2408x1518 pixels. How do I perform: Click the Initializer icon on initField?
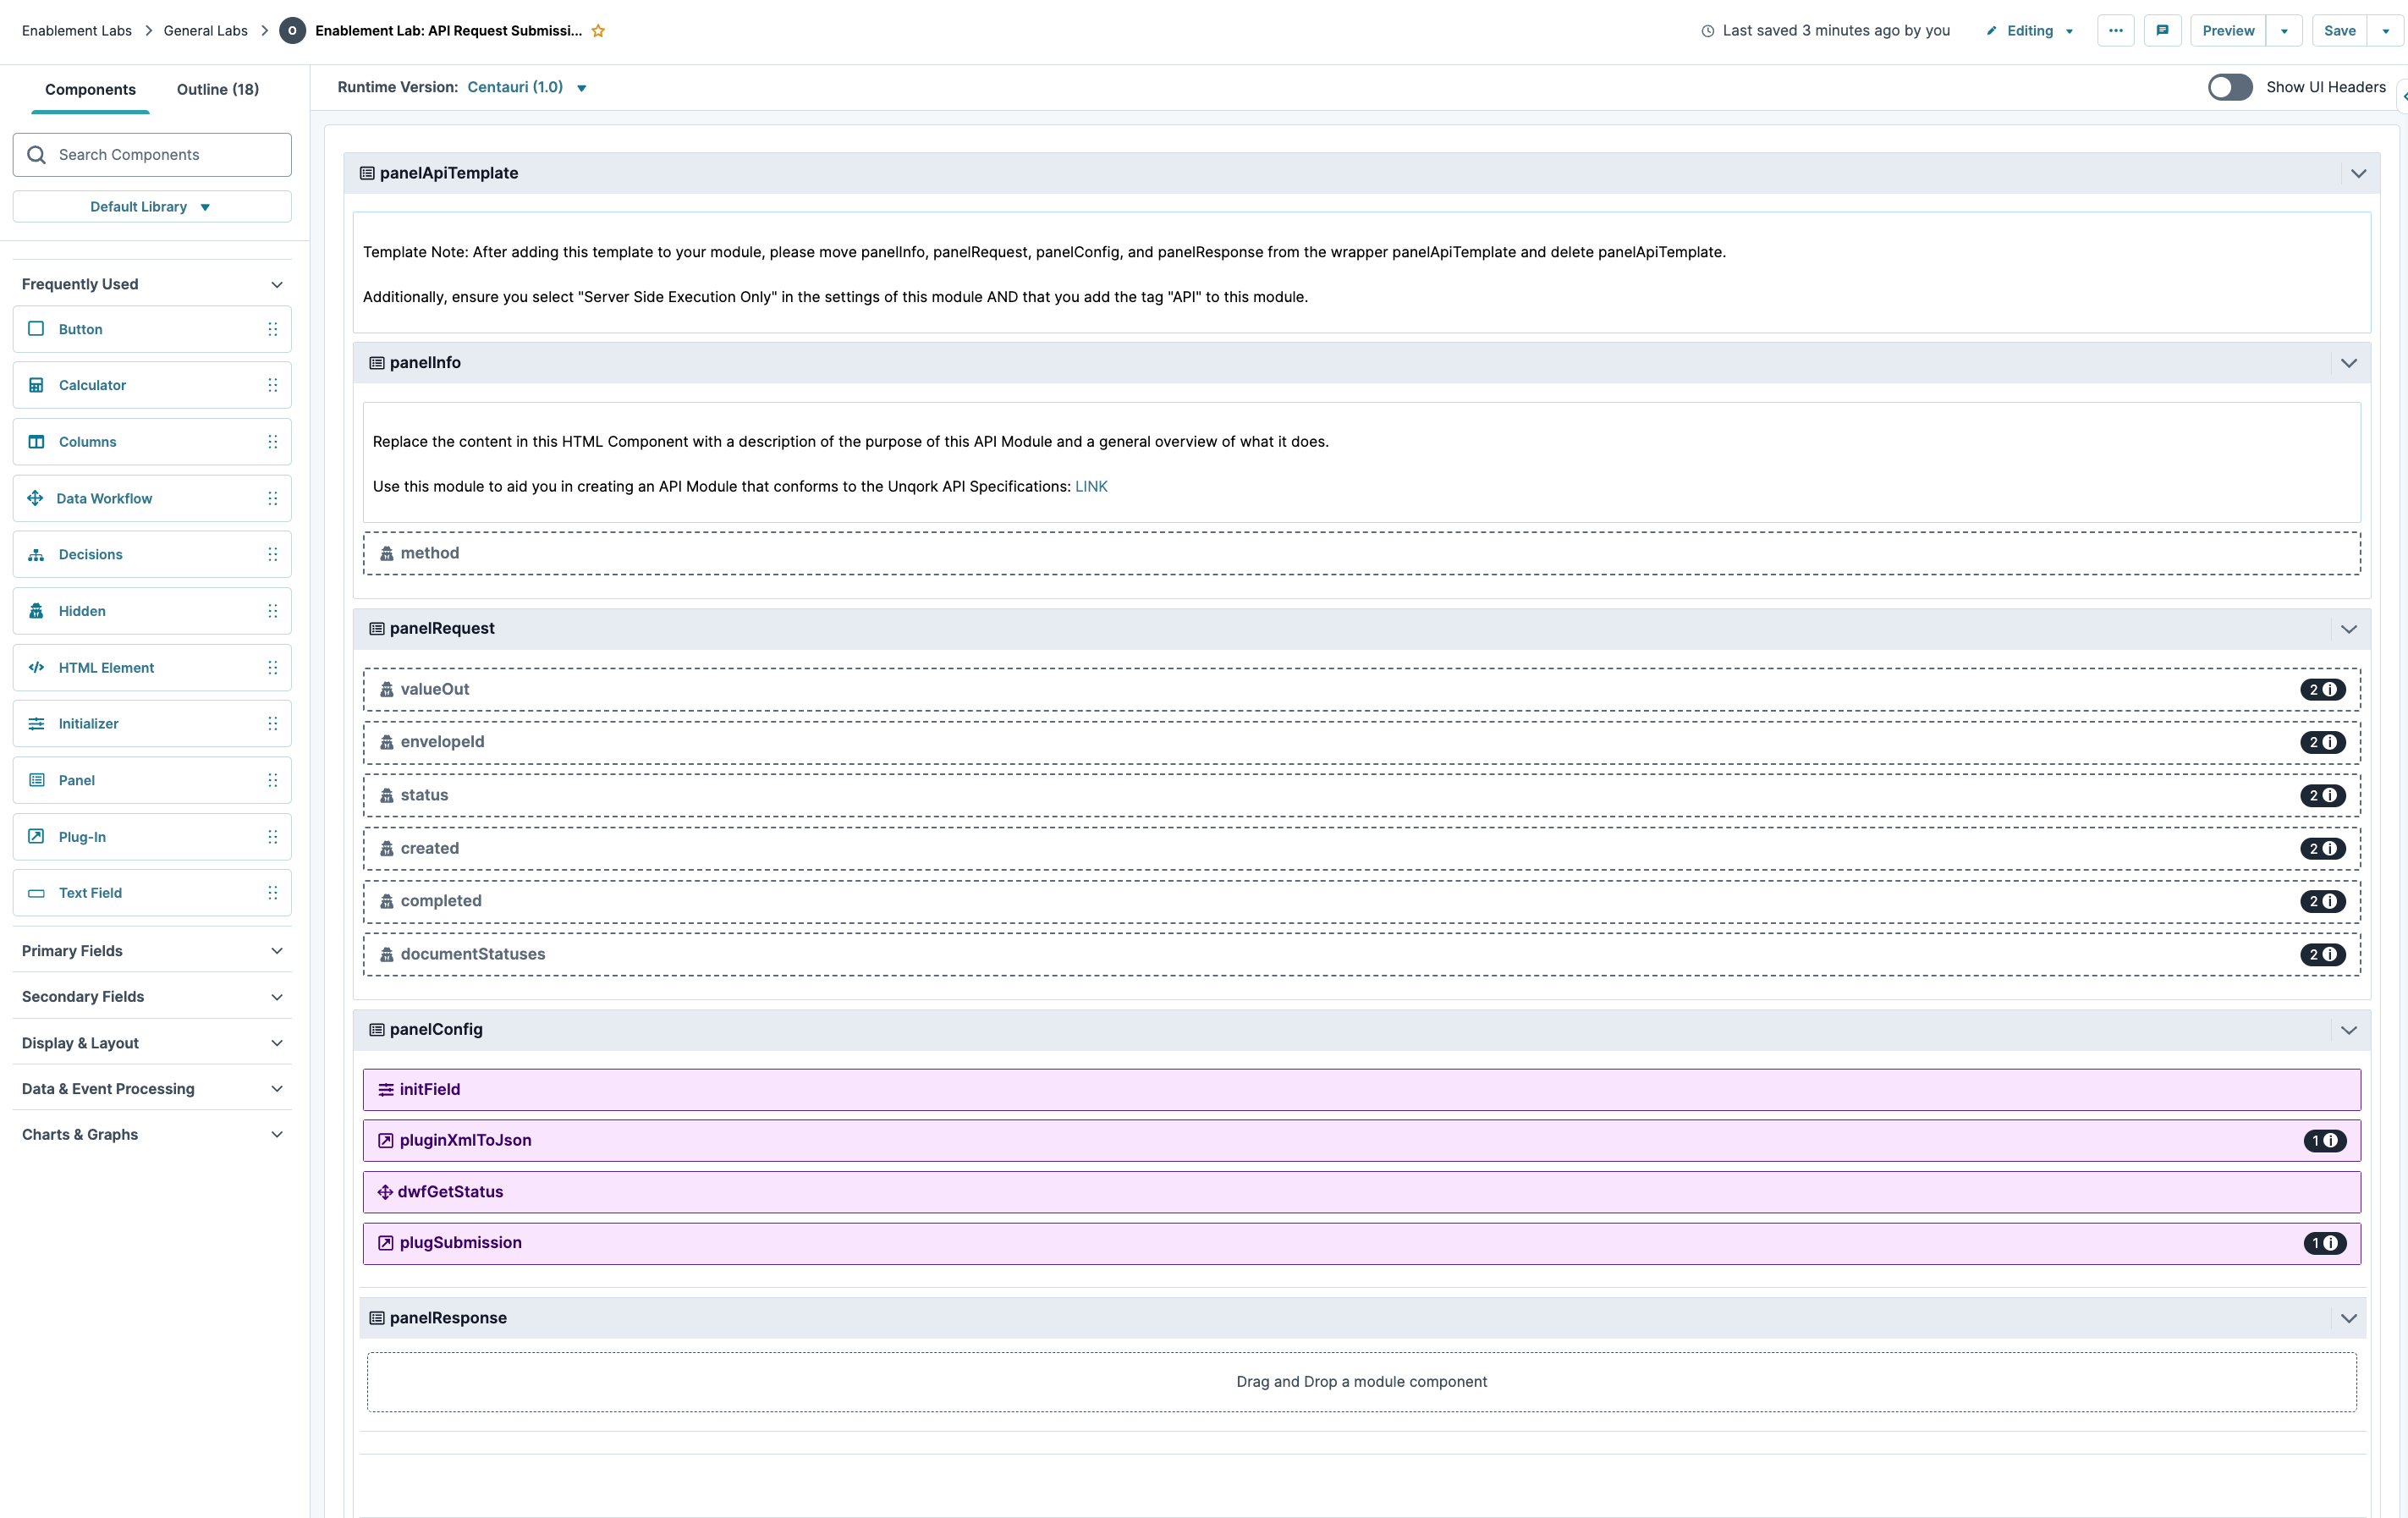click(x=385, y=1089)
